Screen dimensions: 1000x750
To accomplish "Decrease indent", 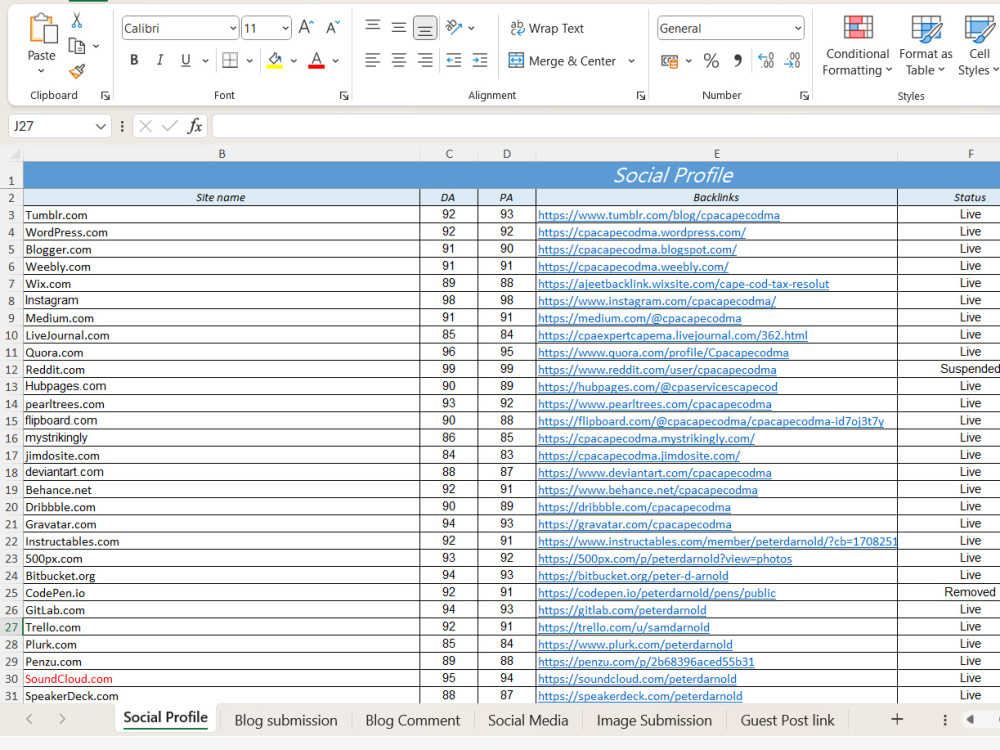I will pos(453,60).
